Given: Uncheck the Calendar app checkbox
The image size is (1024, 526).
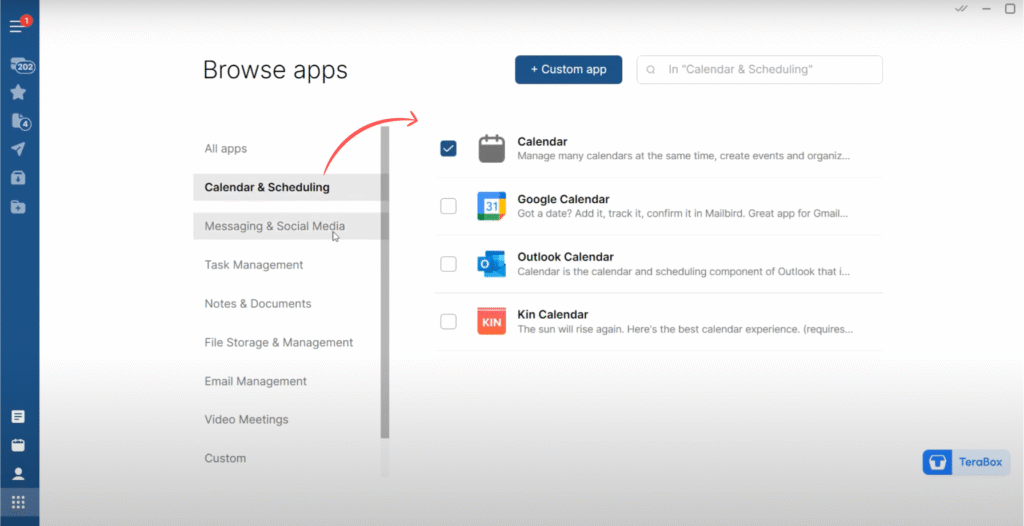Looking at the screenshot, I should click(x=448, y=149).
